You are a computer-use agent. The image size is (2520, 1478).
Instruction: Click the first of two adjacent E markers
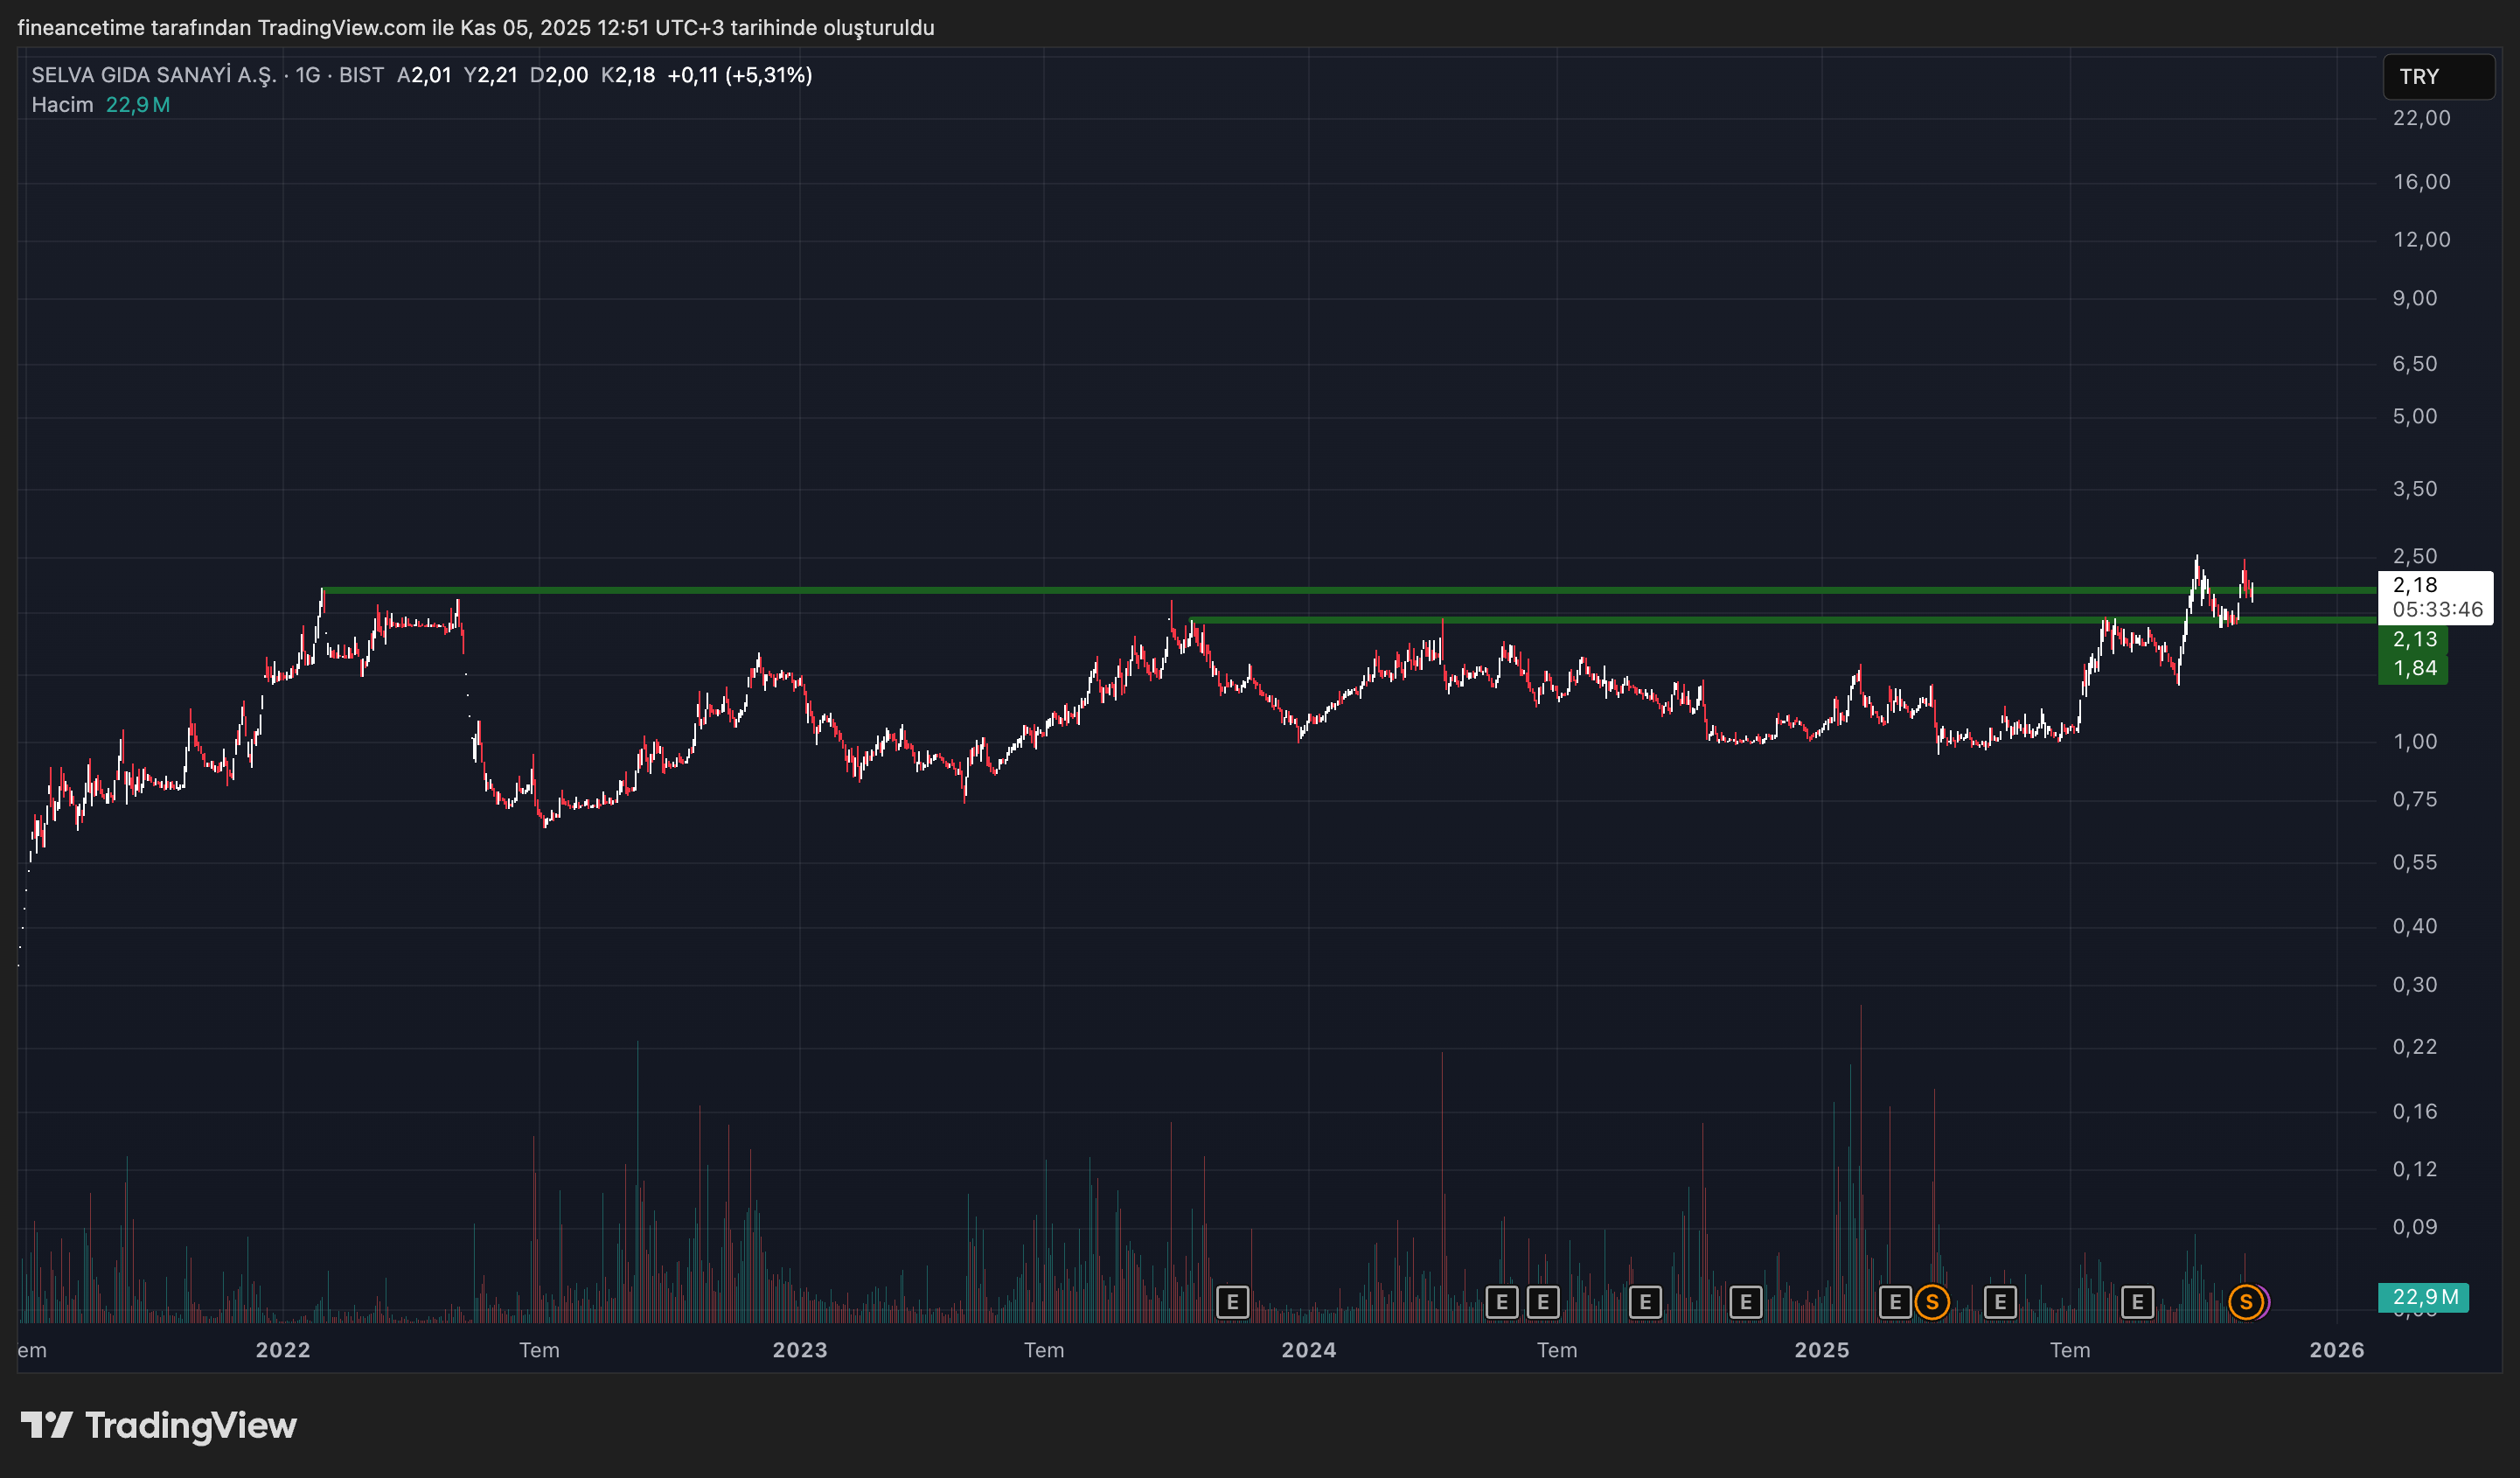pyautogui.click(x=1501, y=1302)
